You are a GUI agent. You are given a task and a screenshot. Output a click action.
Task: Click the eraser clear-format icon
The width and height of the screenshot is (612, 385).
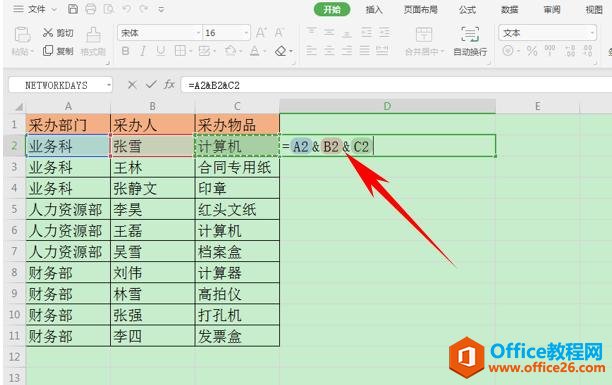[281, 51]
